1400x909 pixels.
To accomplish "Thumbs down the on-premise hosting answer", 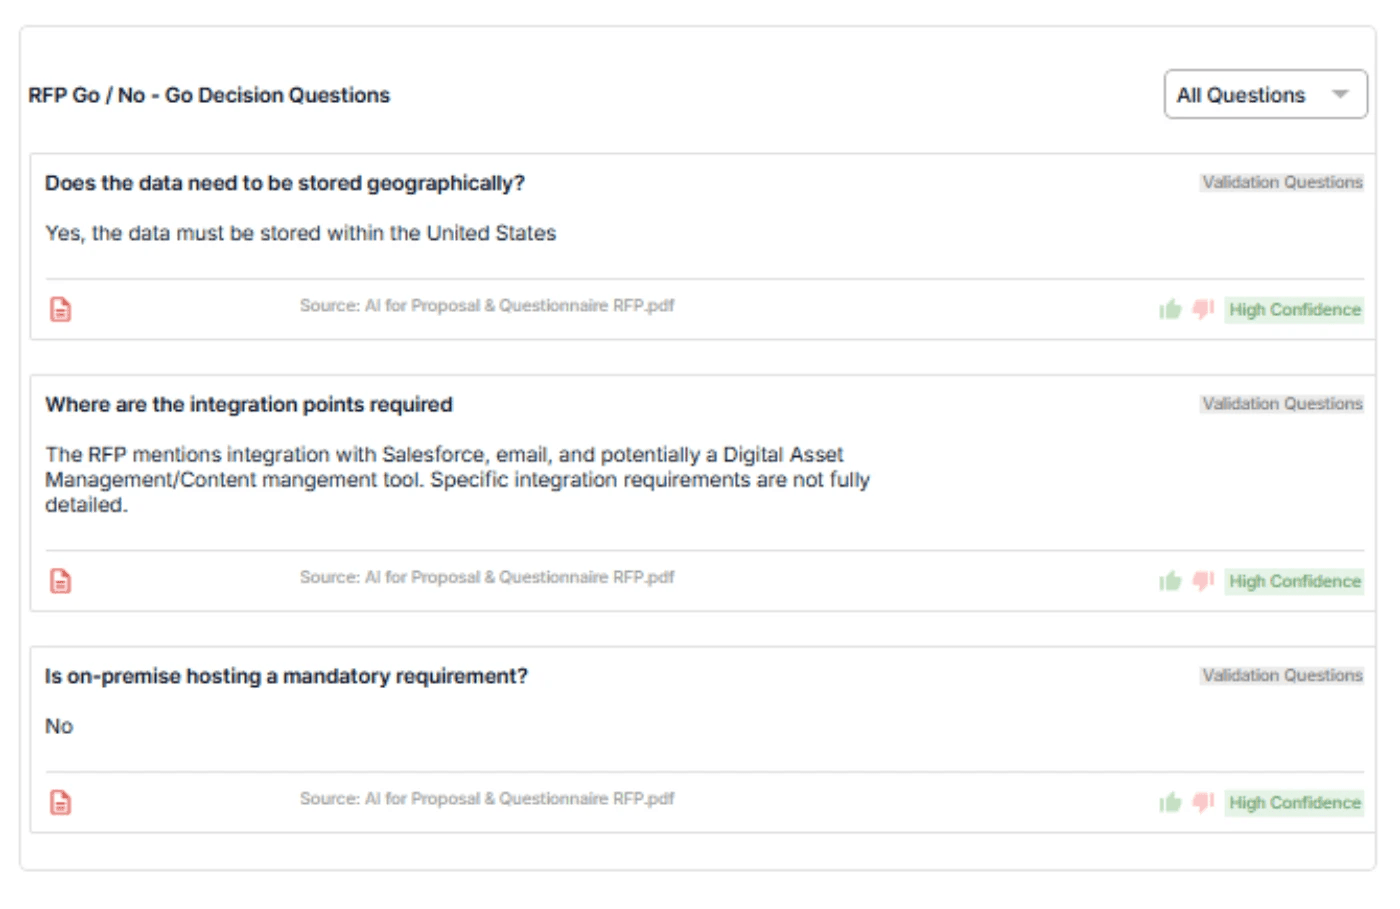I will [1199, 802].
